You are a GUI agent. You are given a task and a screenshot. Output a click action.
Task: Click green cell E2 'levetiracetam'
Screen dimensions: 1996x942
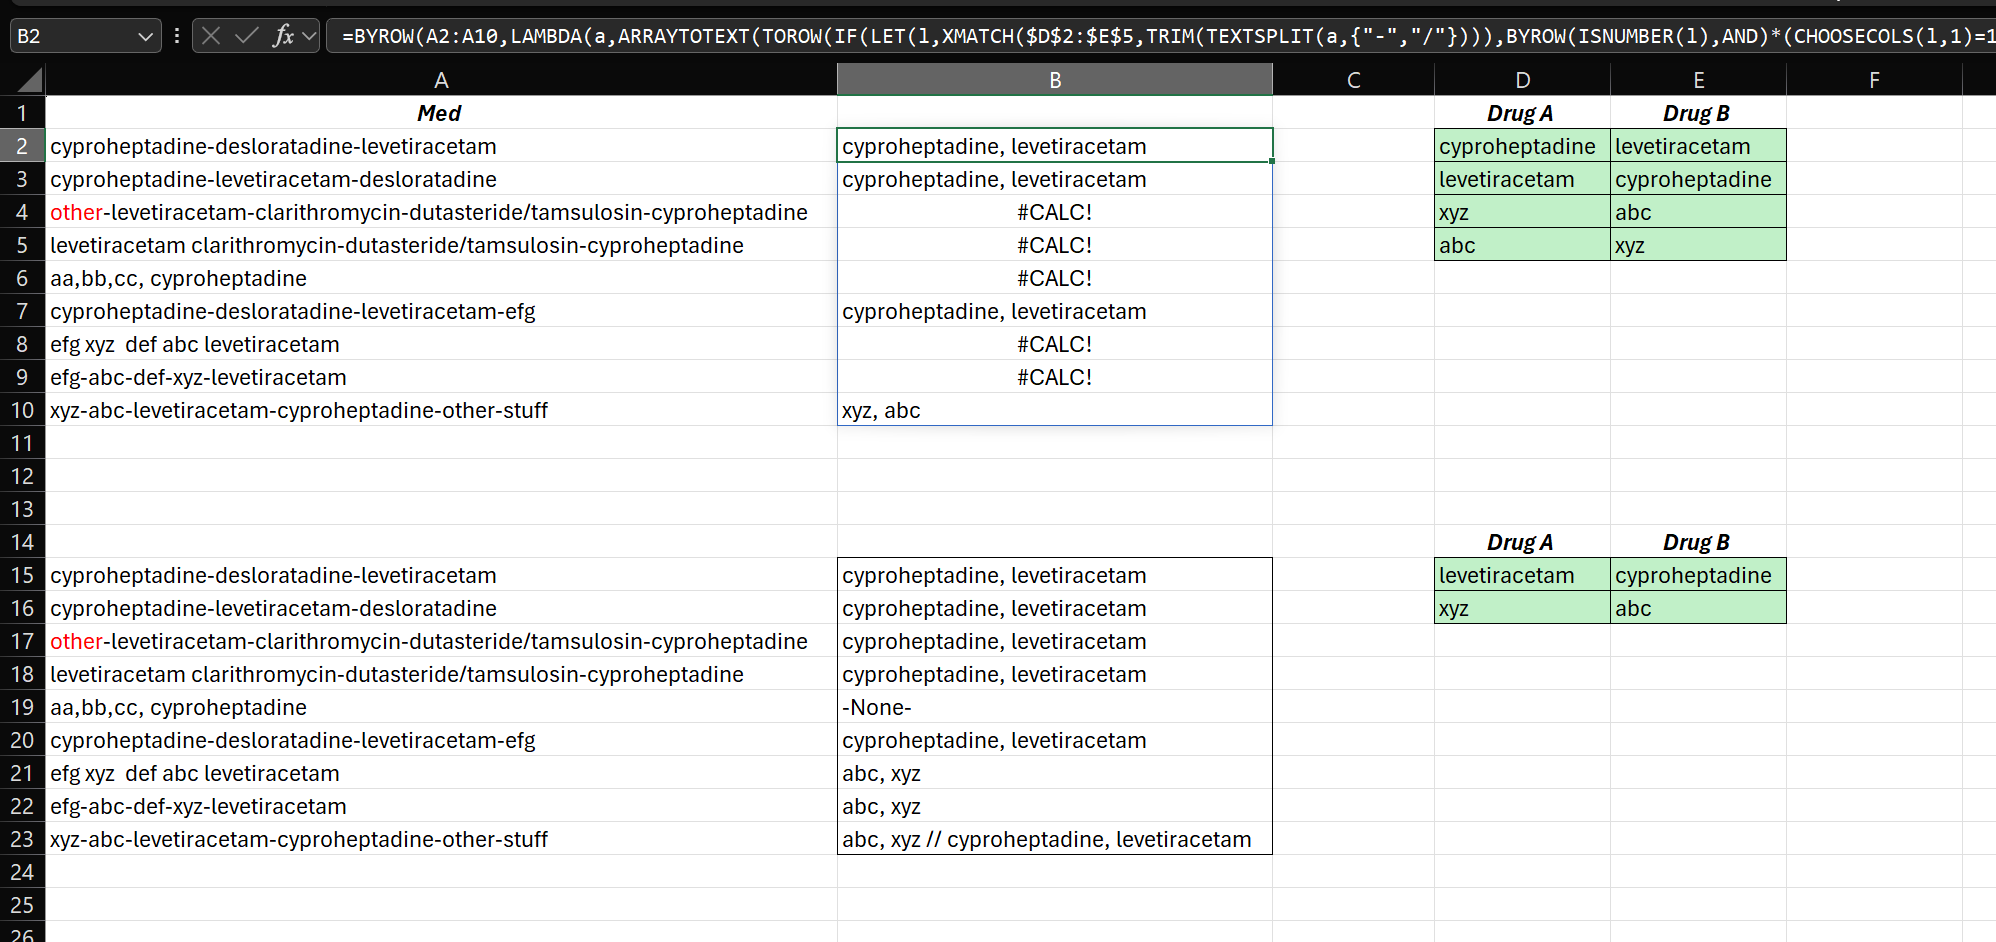1698,146
